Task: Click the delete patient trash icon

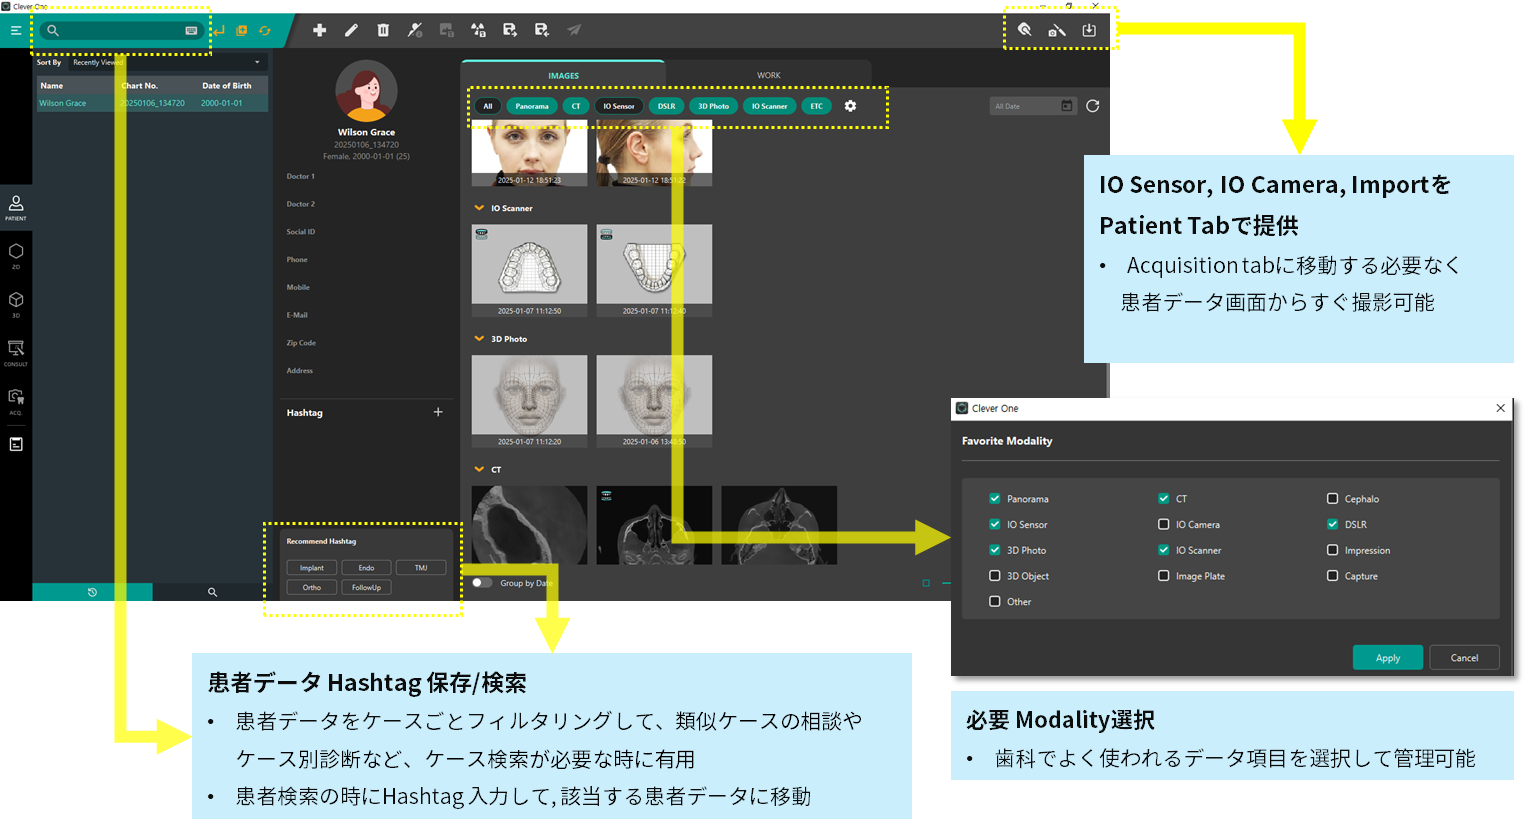Action: [x=383, y=30]
